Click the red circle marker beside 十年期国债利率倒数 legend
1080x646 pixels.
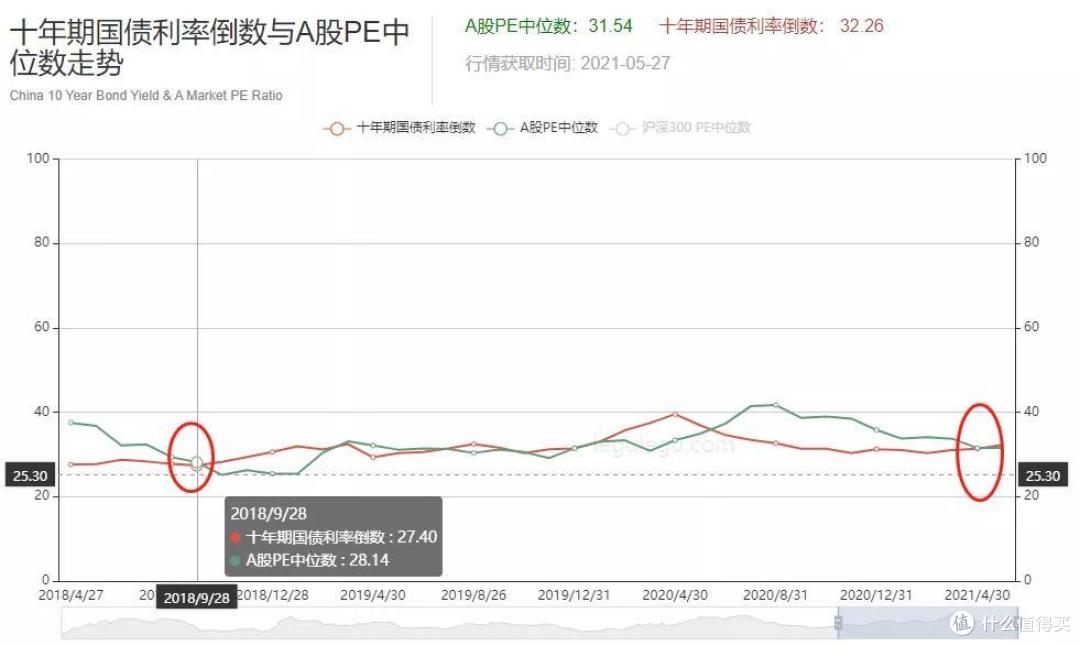(335, 128)
